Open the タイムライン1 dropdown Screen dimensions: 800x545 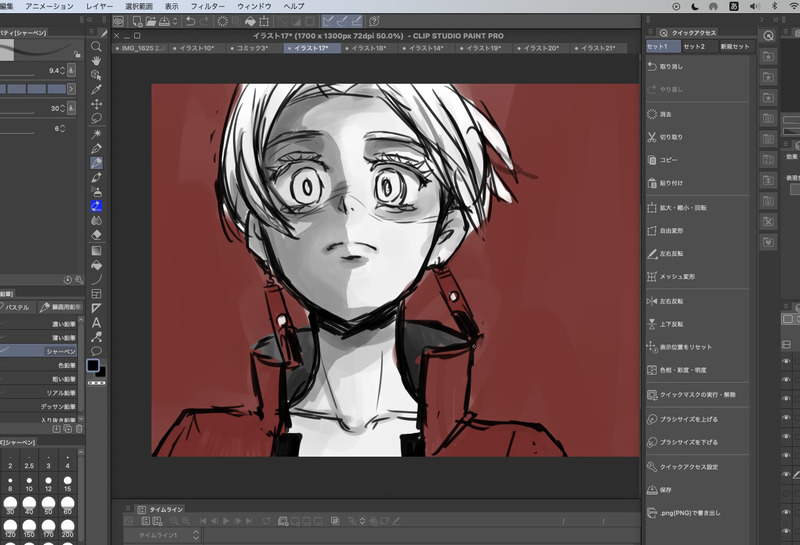pos(196,535)
